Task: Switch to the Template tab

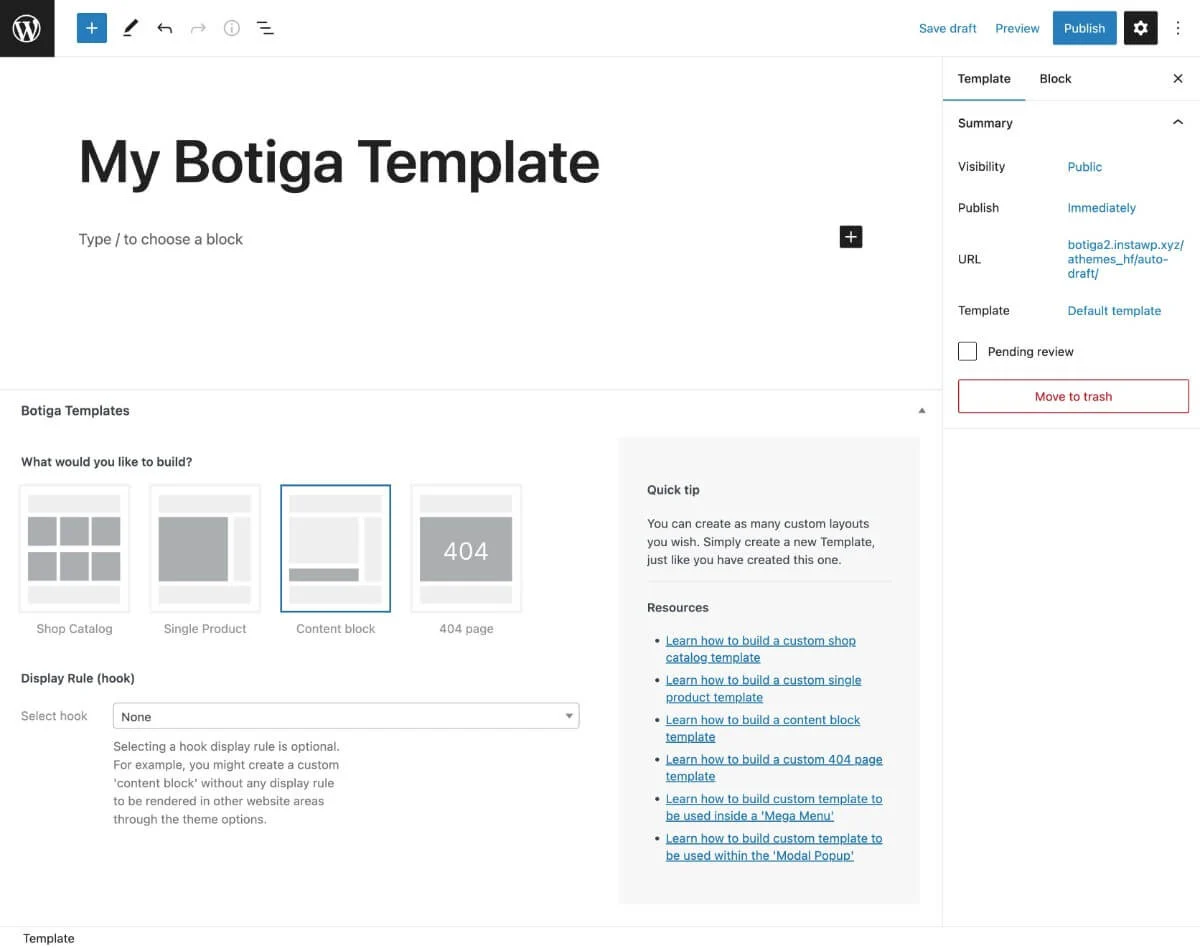Action: tap(984, 78)
